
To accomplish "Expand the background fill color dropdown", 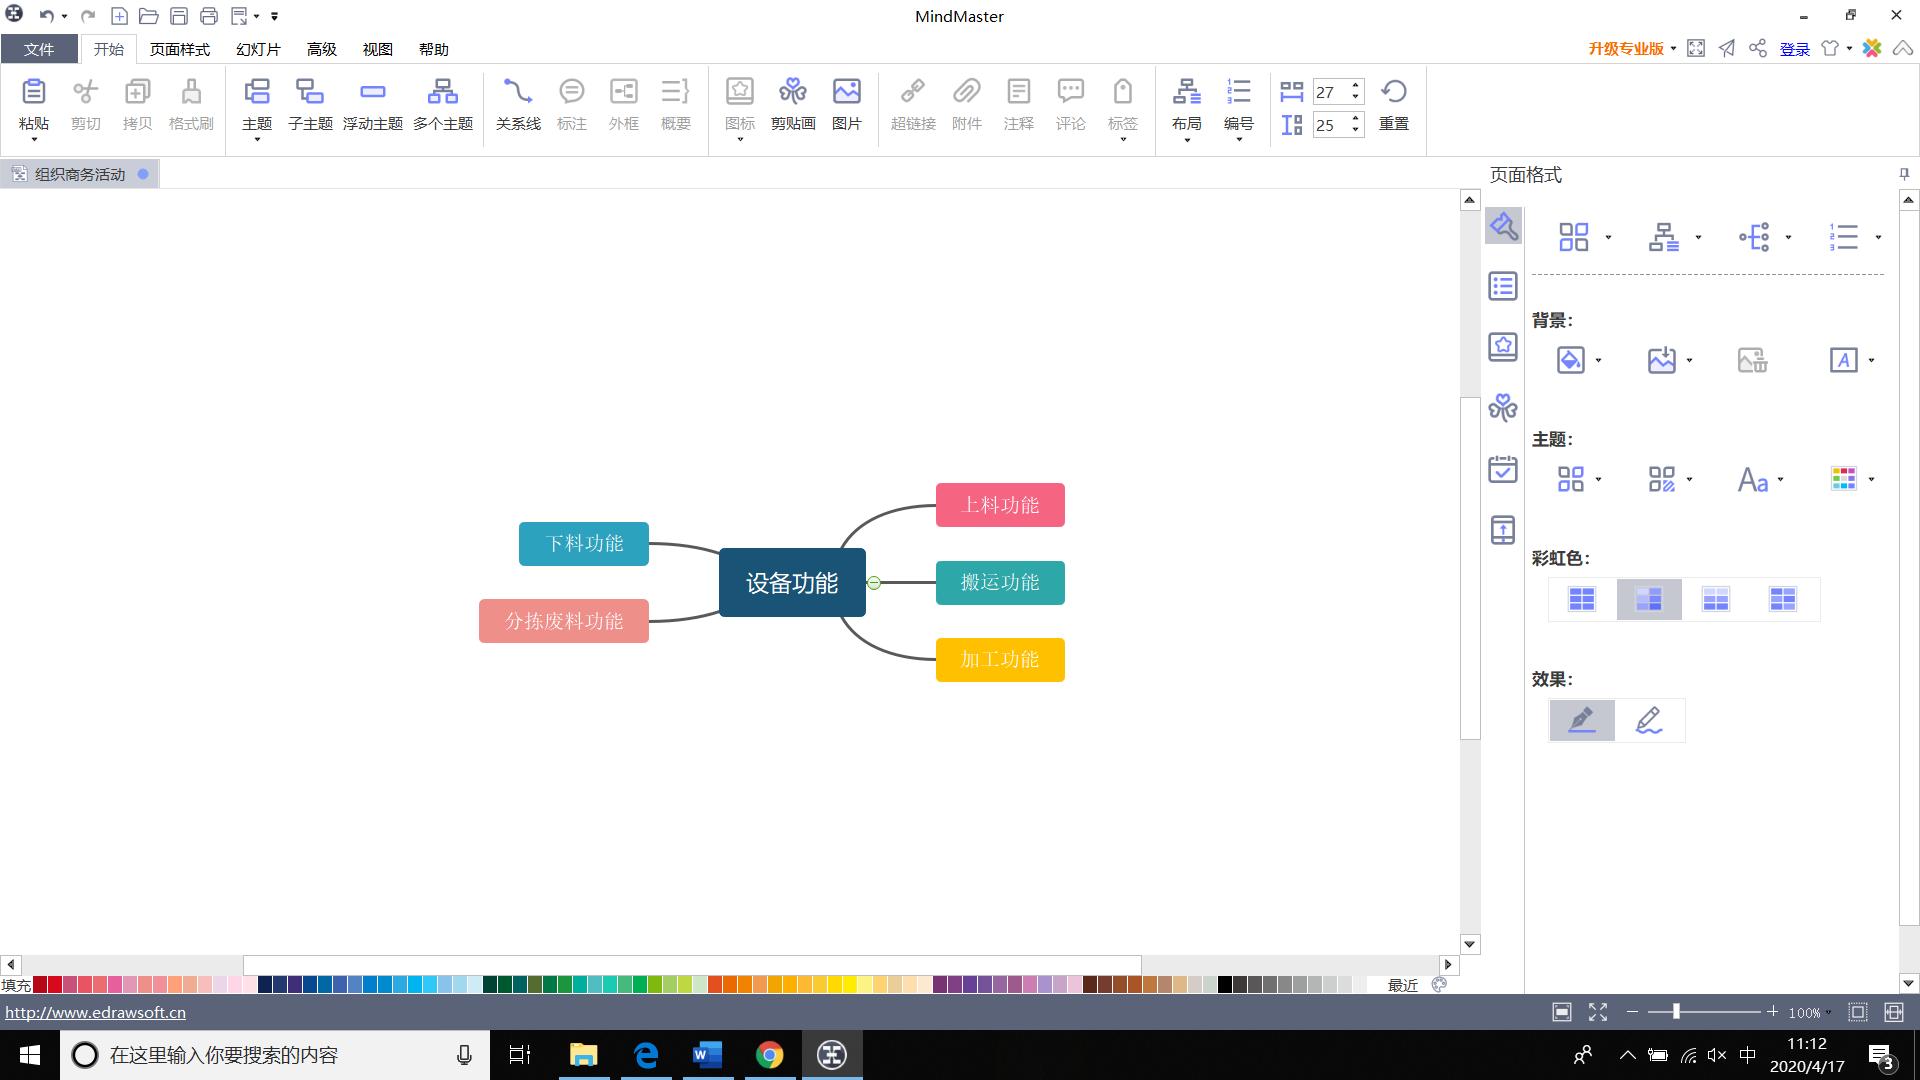I will (x=1598, y=361).
